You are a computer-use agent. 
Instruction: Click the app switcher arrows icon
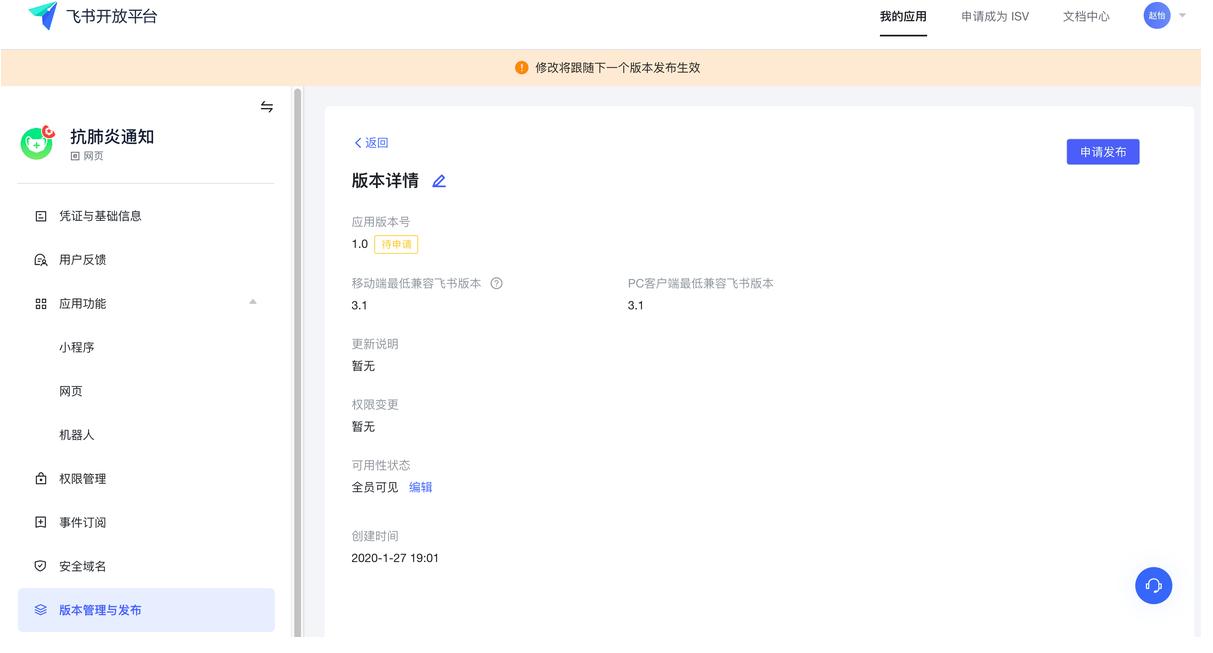point(266,105)
